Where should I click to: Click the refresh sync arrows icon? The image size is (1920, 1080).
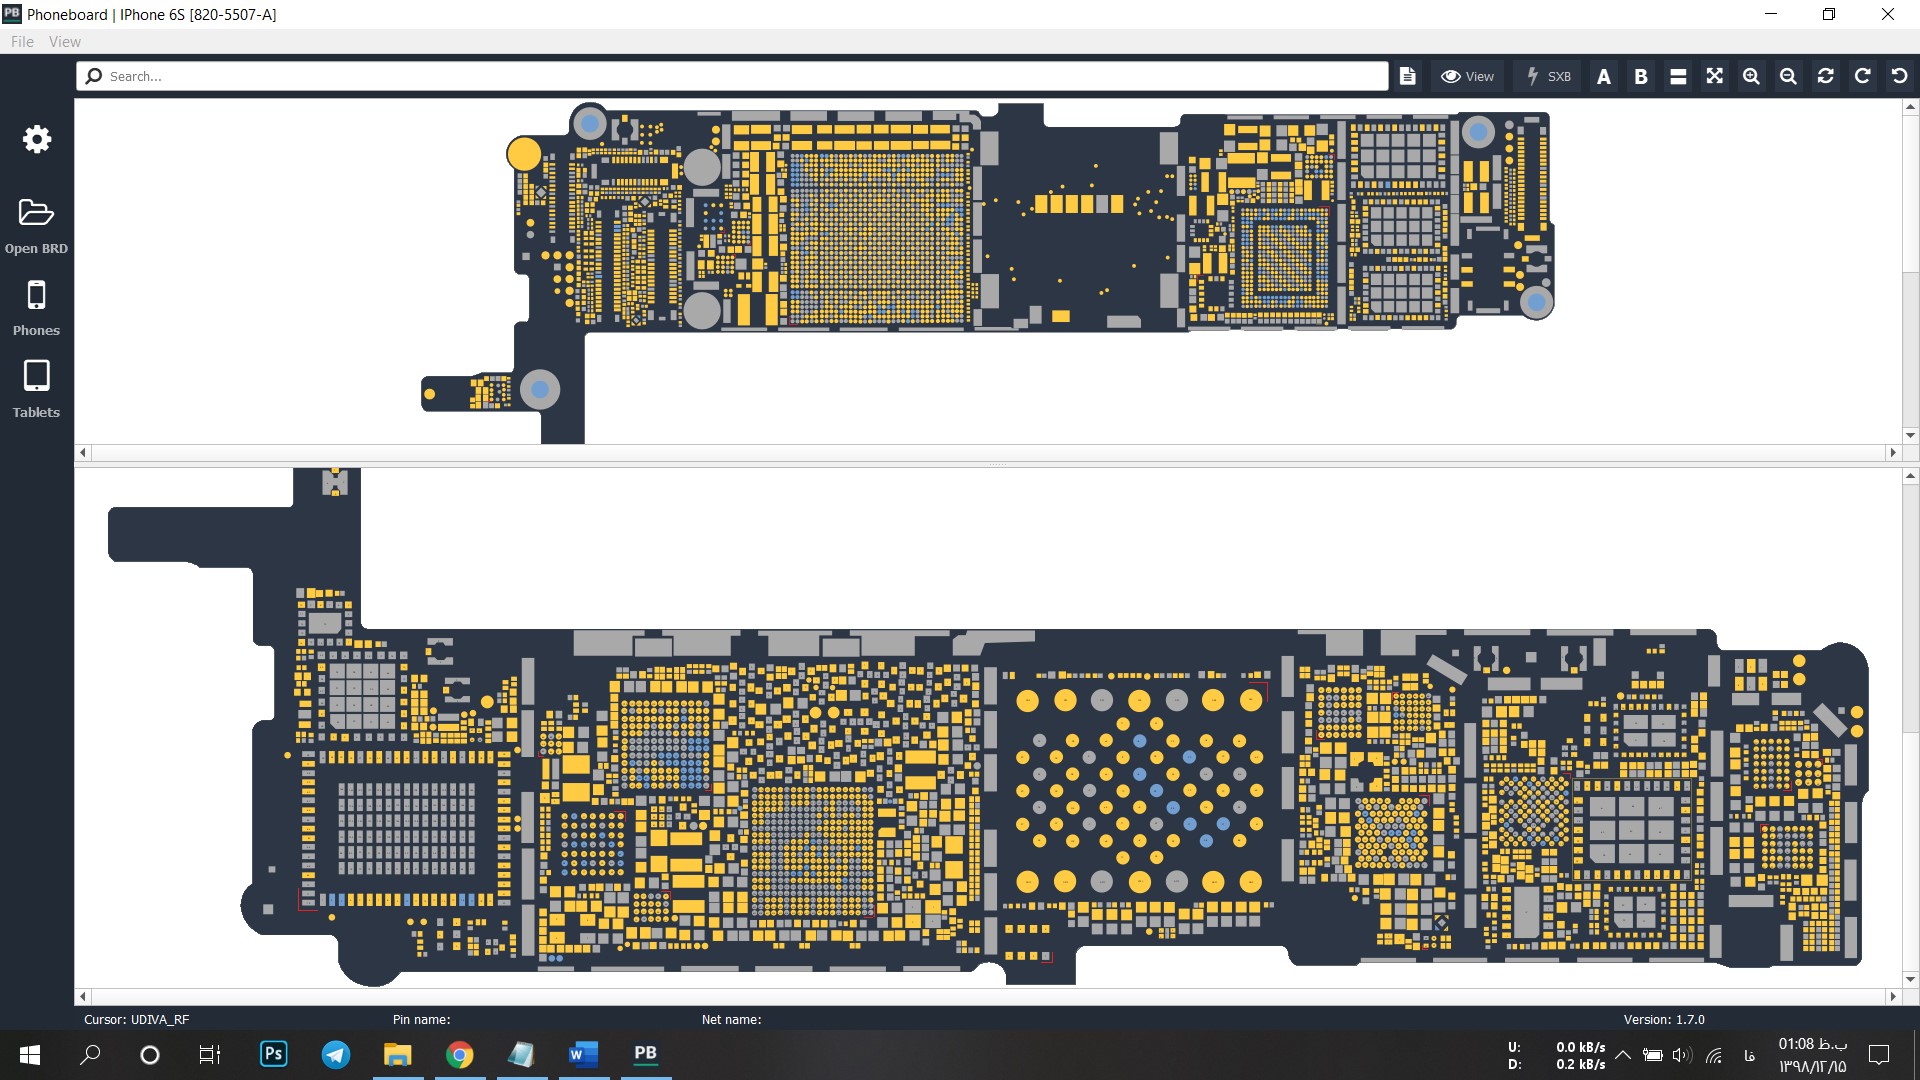point(1825,76)
